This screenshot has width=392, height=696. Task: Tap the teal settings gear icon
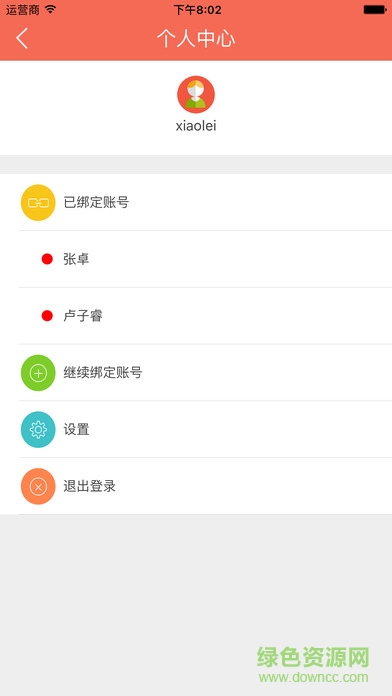click(38, 430)
